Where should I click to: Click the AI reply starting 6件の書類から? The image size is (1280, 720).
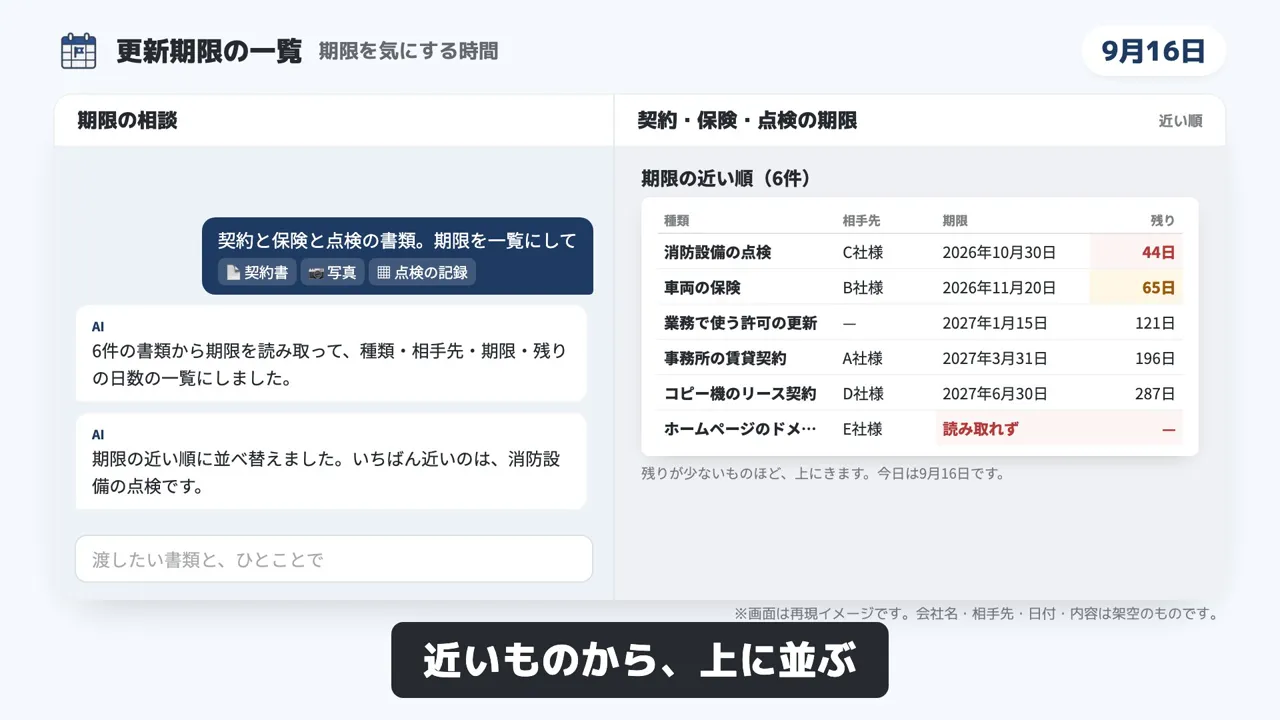click(x=331, y=353)
